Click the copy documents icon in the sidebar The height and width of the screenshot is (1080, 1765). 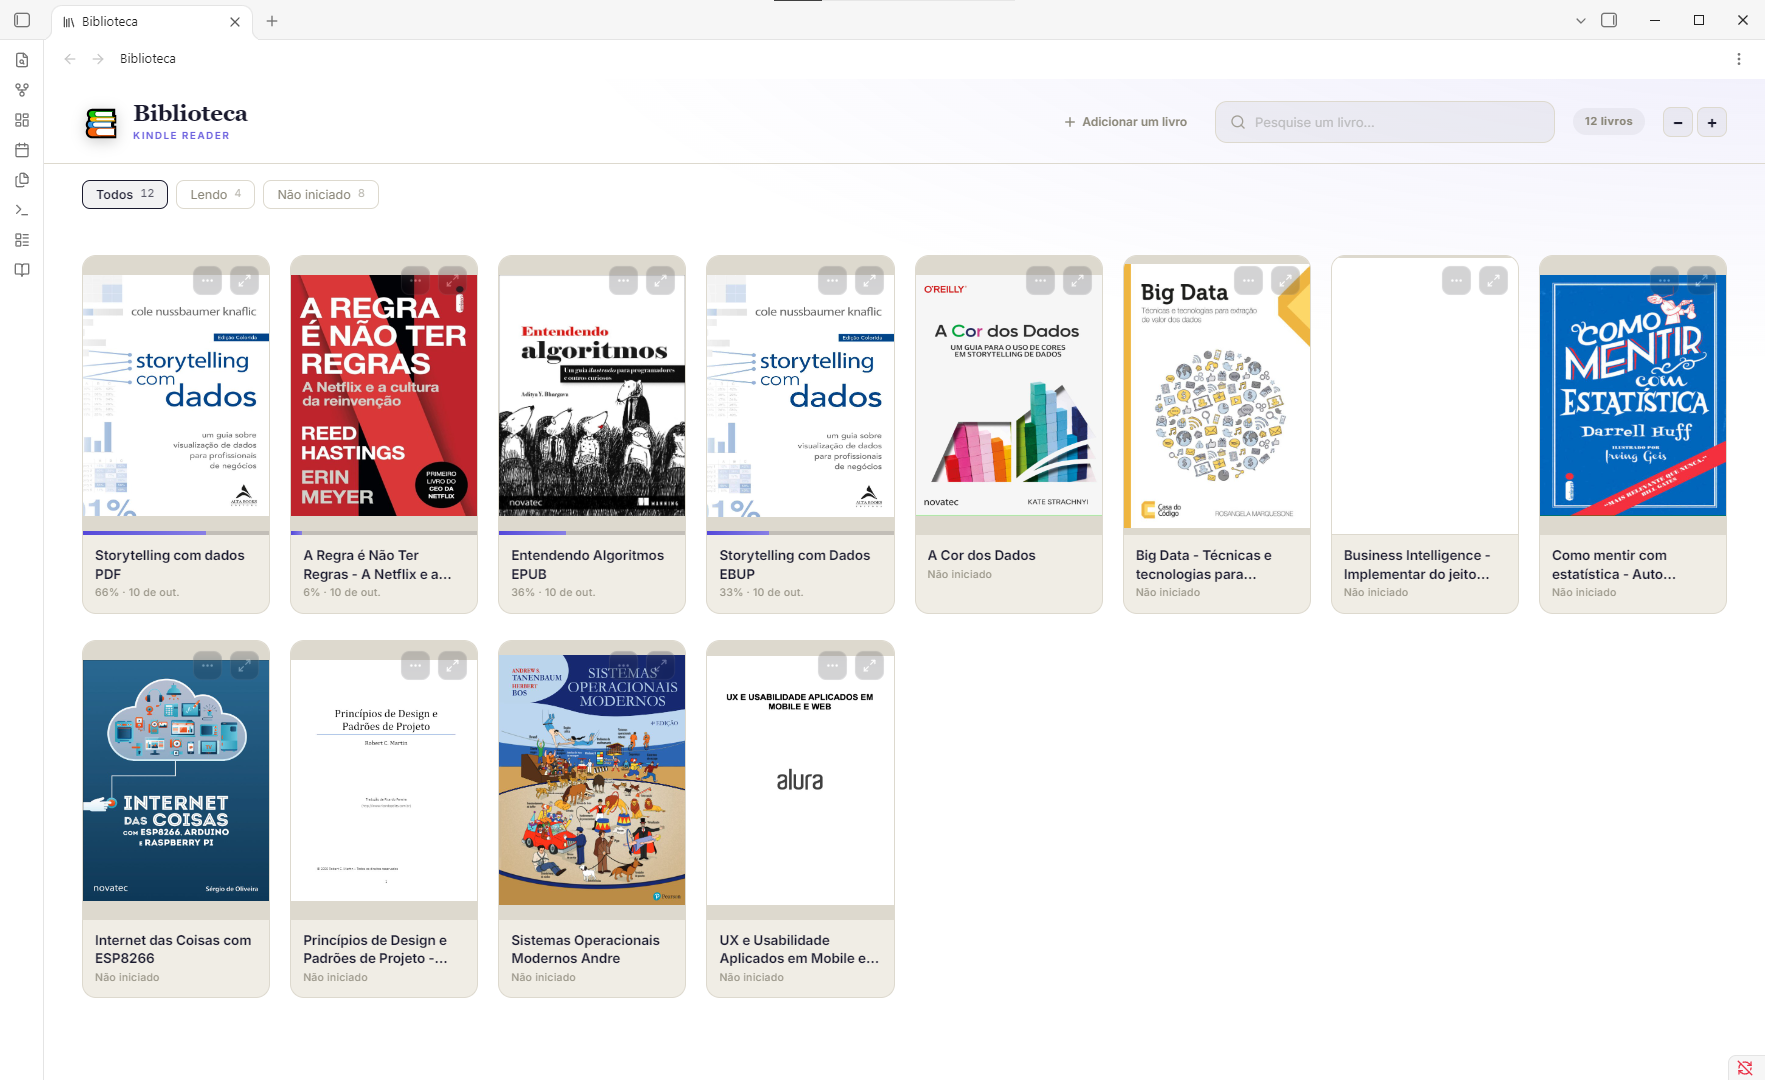point(22,180)
